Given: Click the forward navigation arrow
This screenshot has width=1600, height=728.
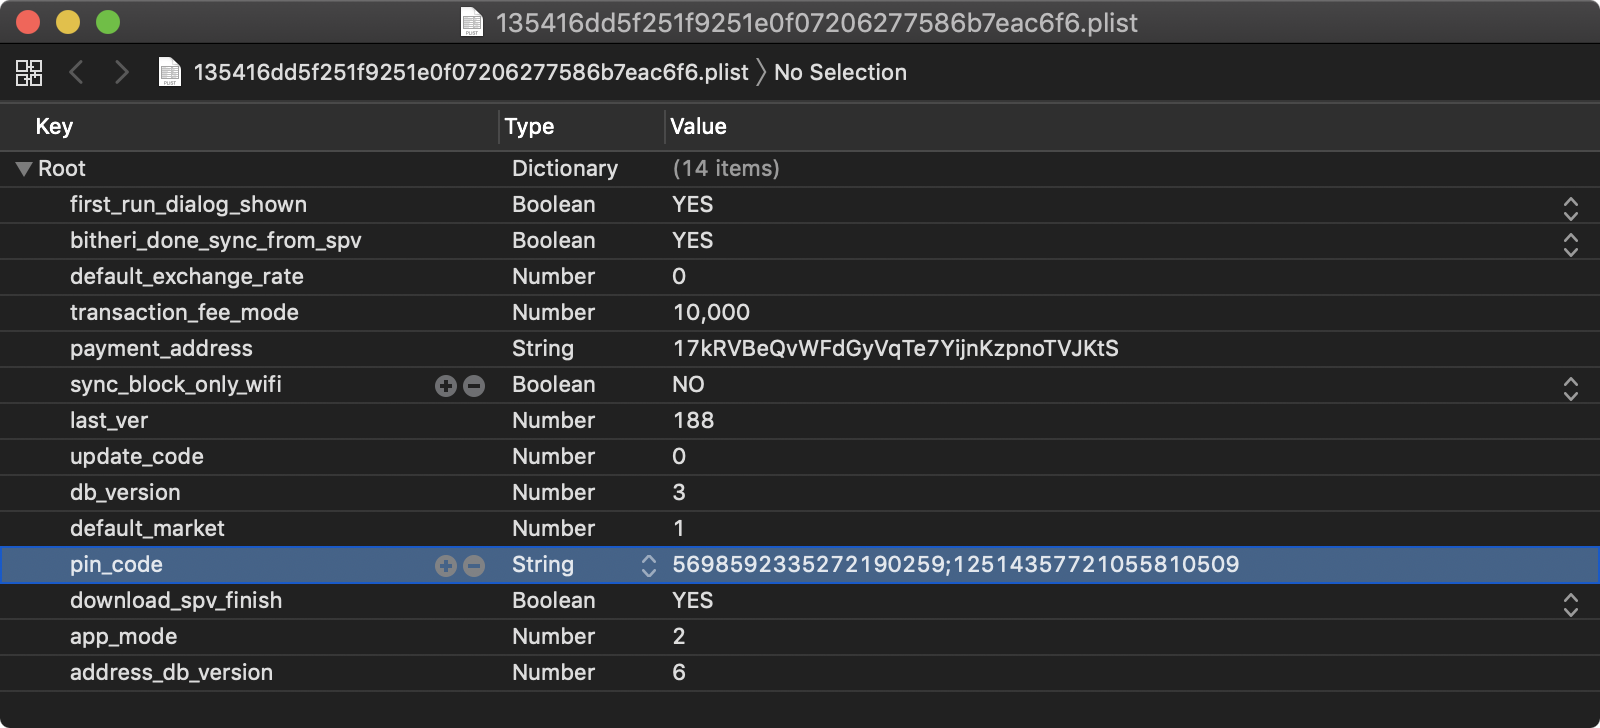Looking at the screenshot, I should click(x=121, y=72).
